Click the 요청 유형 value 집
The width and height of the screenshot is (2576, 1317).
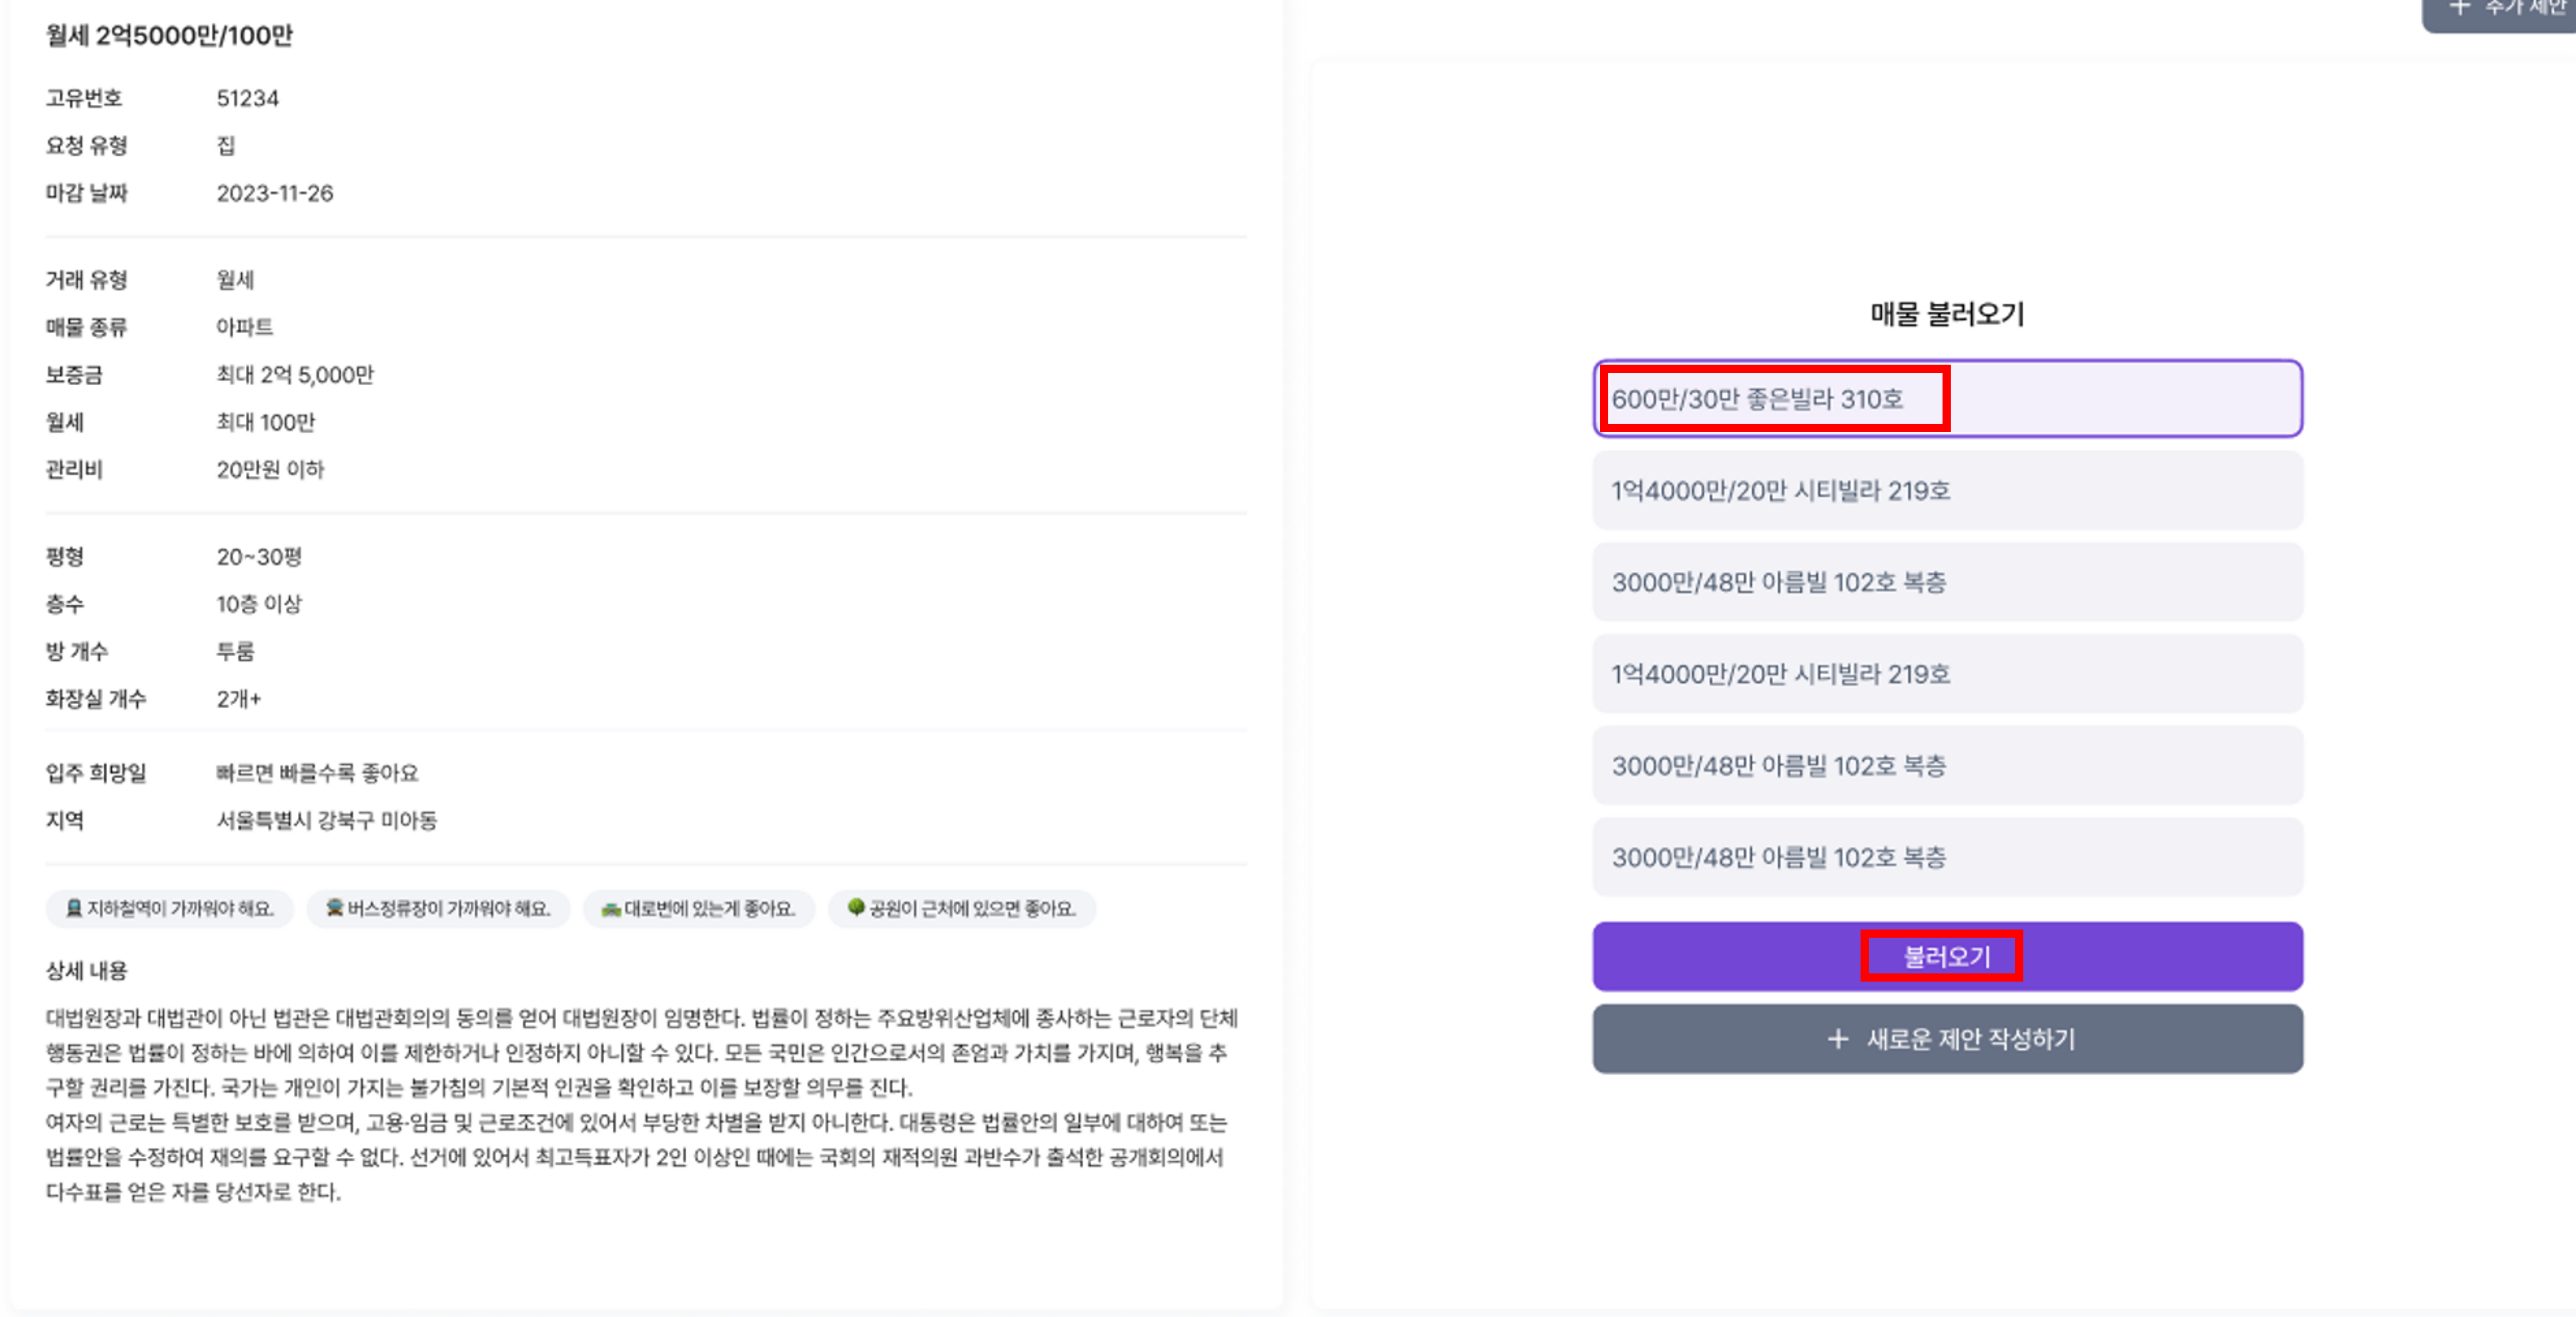coord(226,146)
